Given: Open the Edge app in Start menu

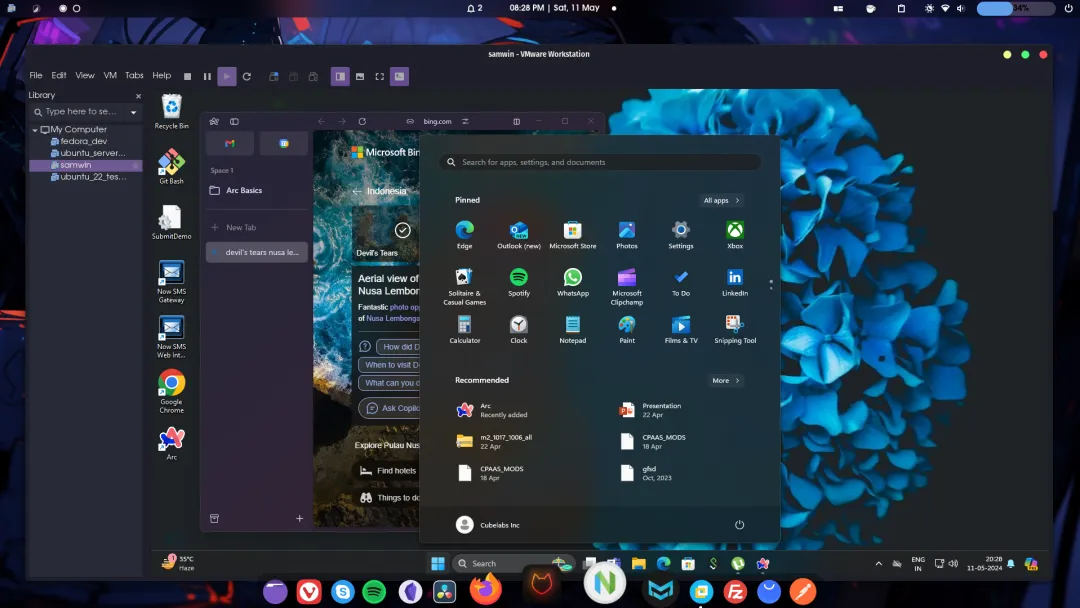Looking at the screenshot, I should point(464,235).
